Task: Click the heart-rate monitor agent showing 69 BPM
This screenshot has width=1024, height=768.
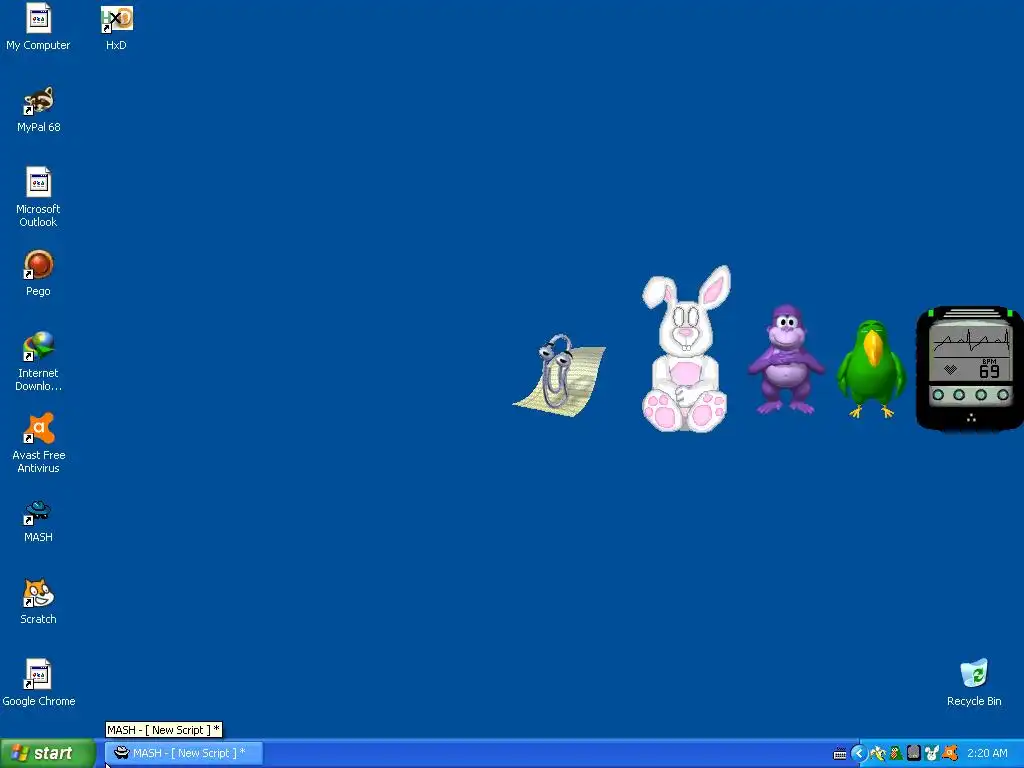Action: click(x=970, y=368)
